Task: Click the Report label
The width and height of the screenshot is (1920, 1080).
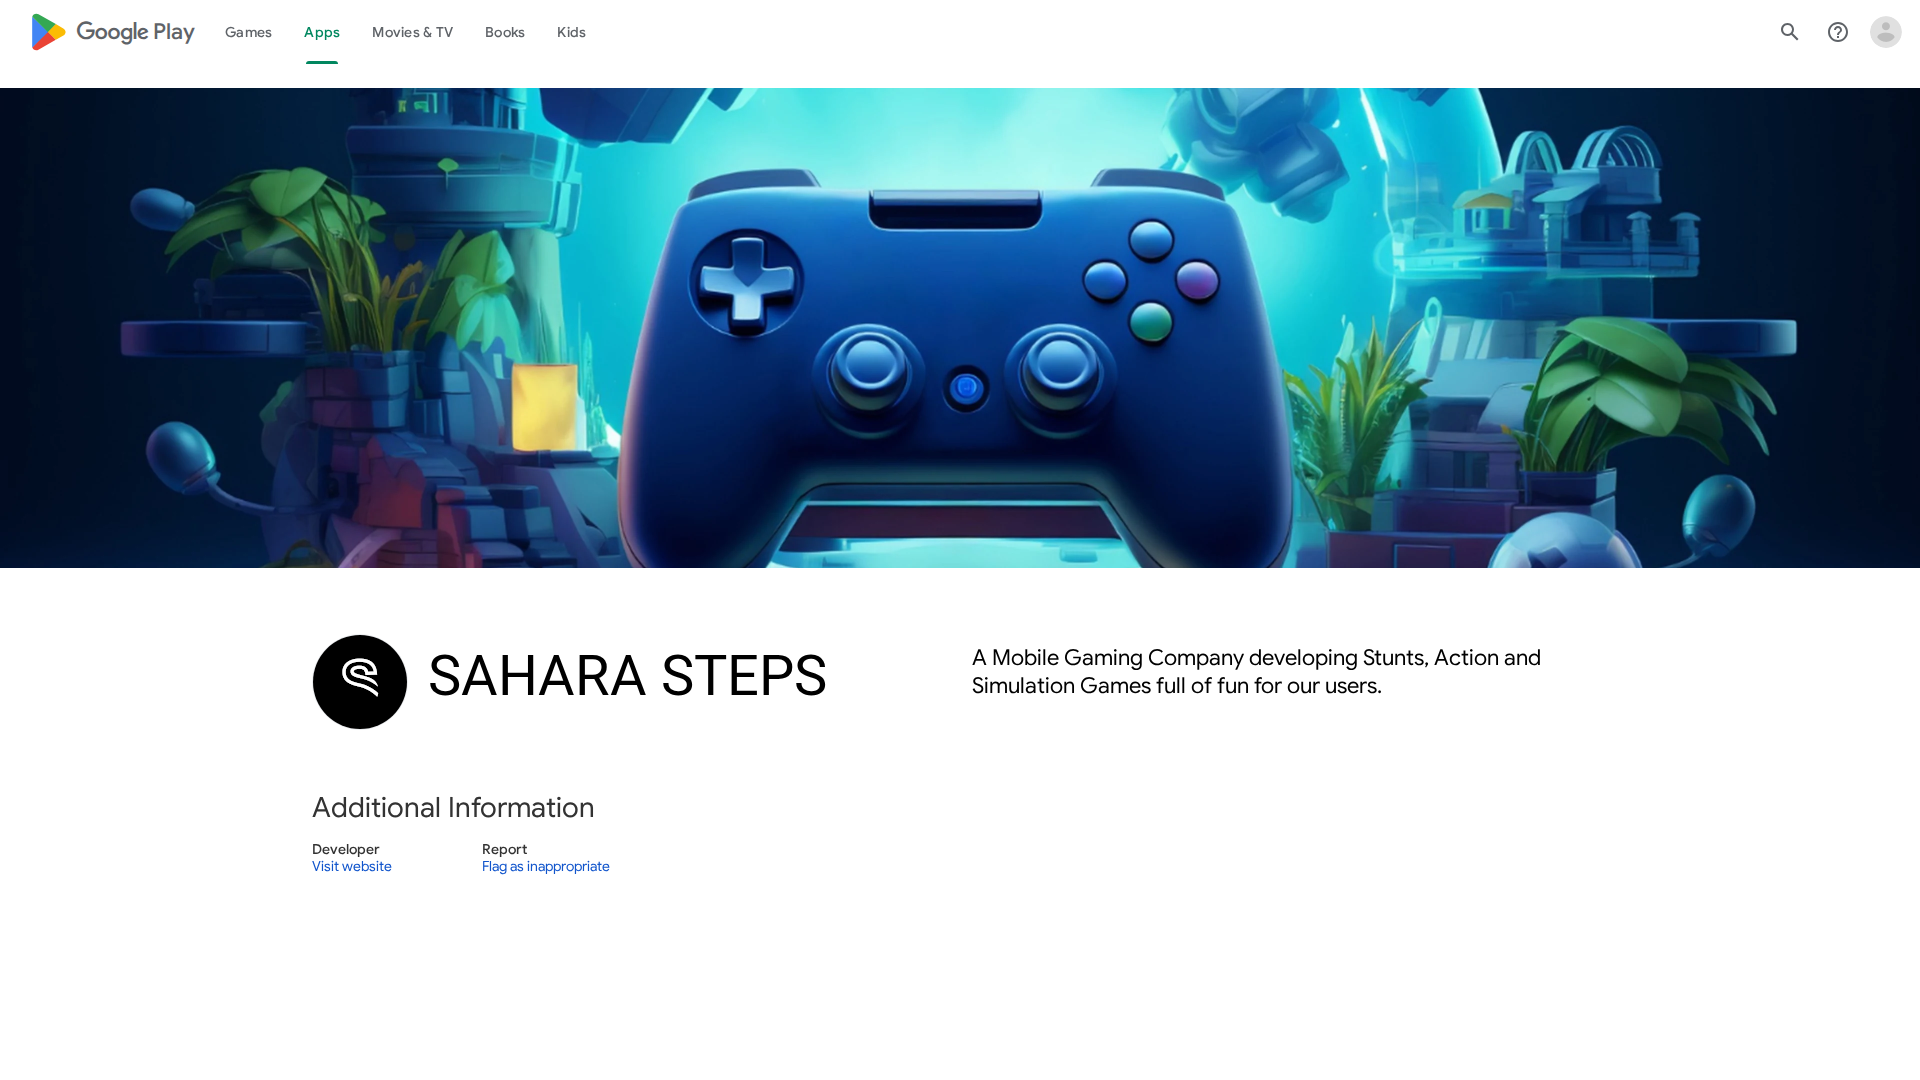Action: point(504,849)
